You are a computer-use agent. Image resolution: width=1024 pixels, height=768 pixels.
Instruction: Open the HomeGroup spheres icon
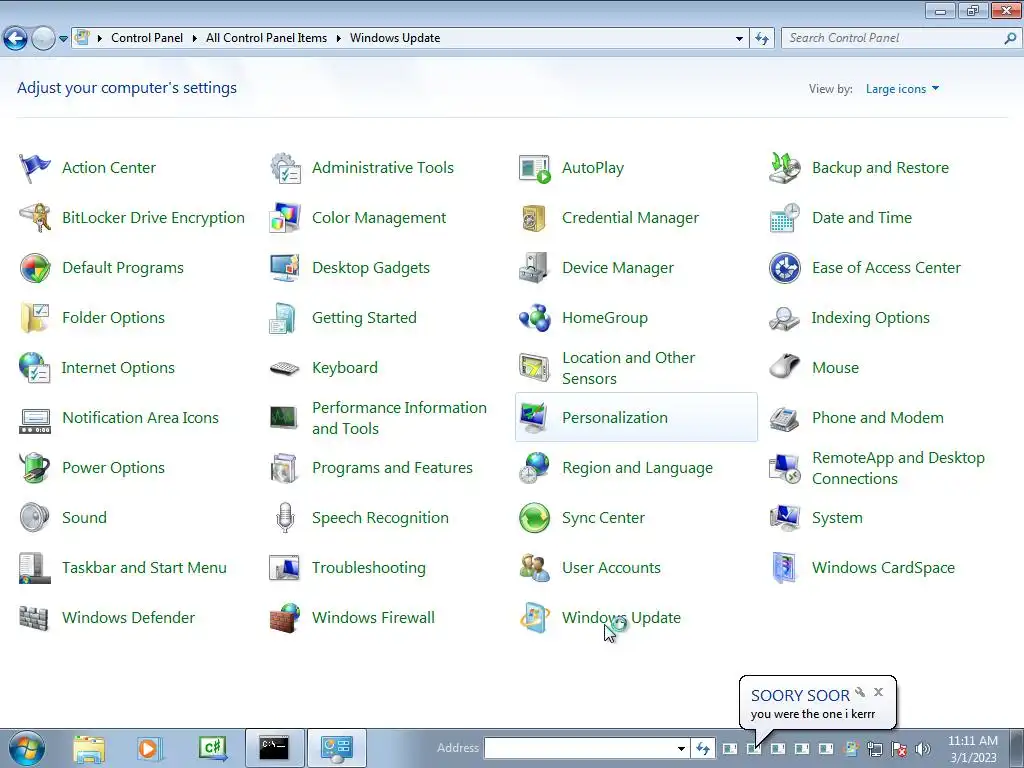click(x=535, y=318)
